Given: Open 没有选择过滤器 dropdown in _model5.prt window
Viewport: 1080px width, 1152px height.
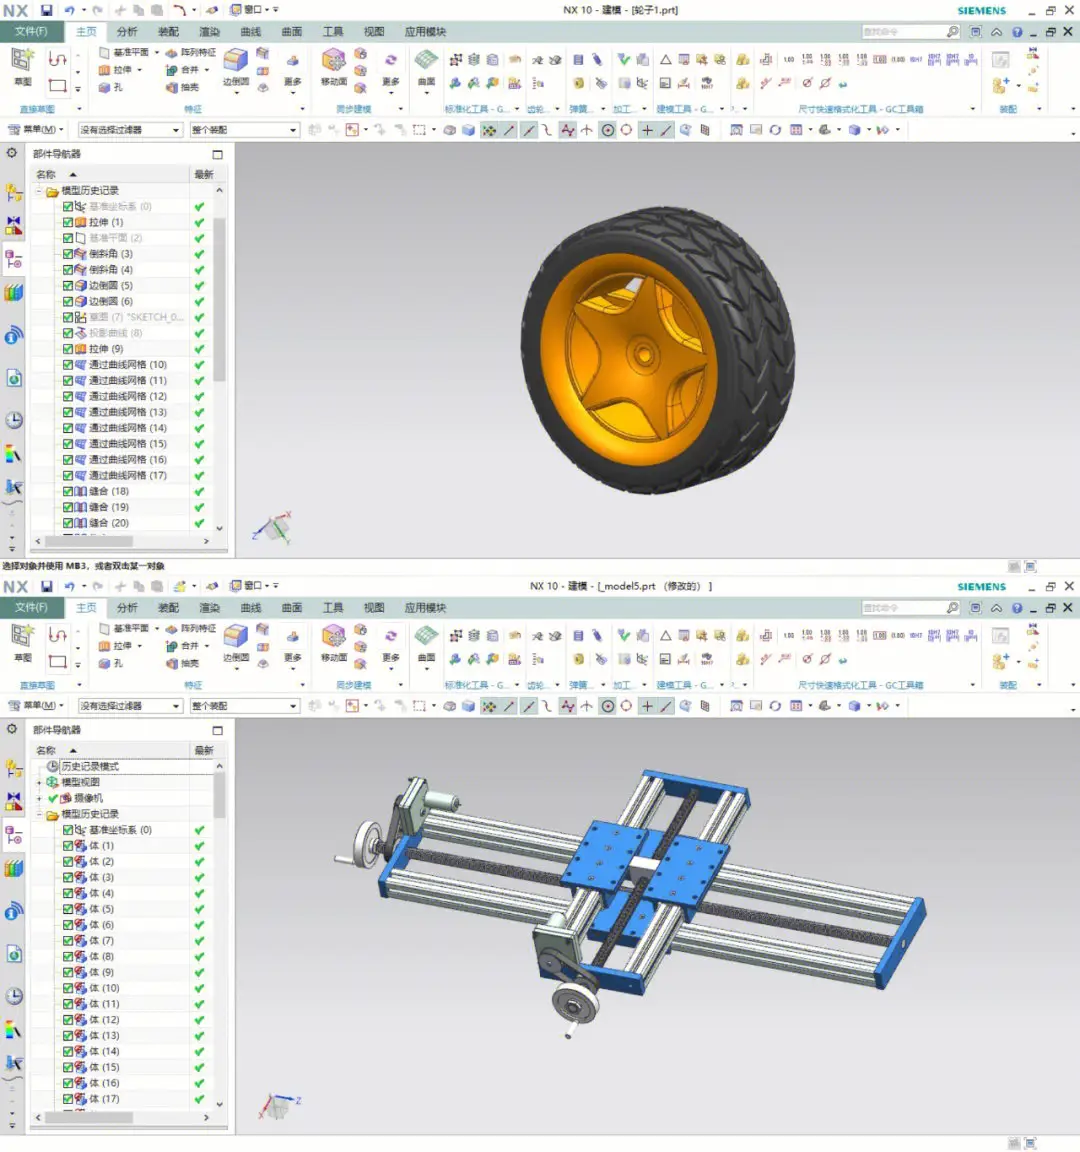Looking at the screenshot, I should [x=130, y=706].
